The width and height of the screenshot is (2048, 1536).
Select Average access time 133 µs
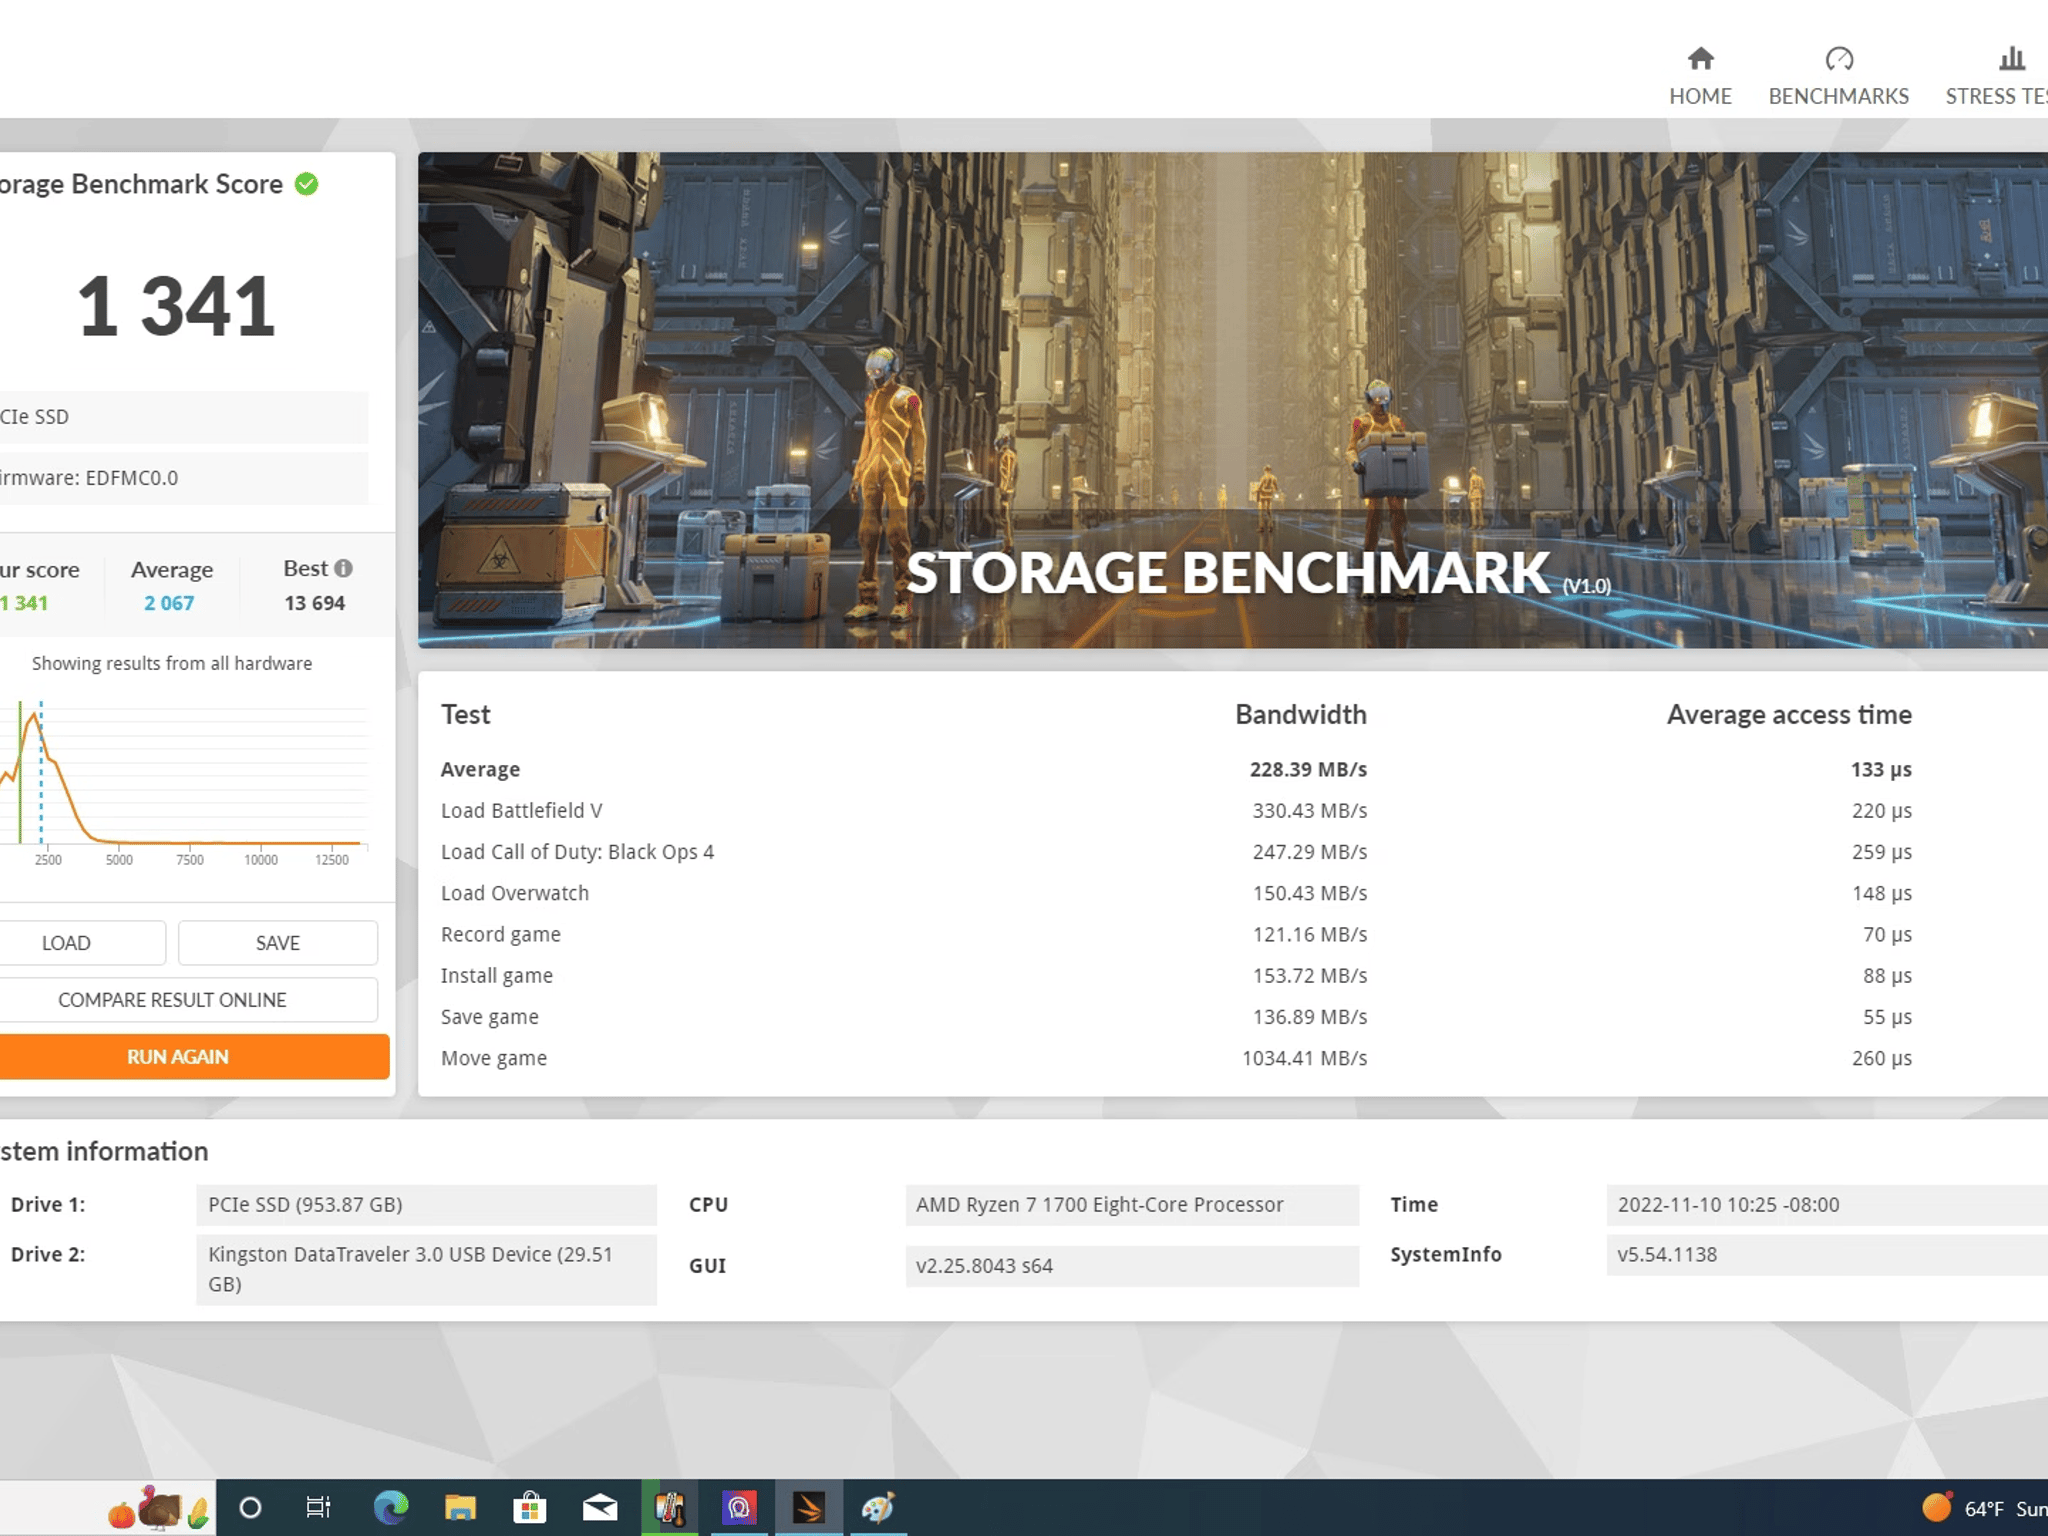coord(1881,769)
